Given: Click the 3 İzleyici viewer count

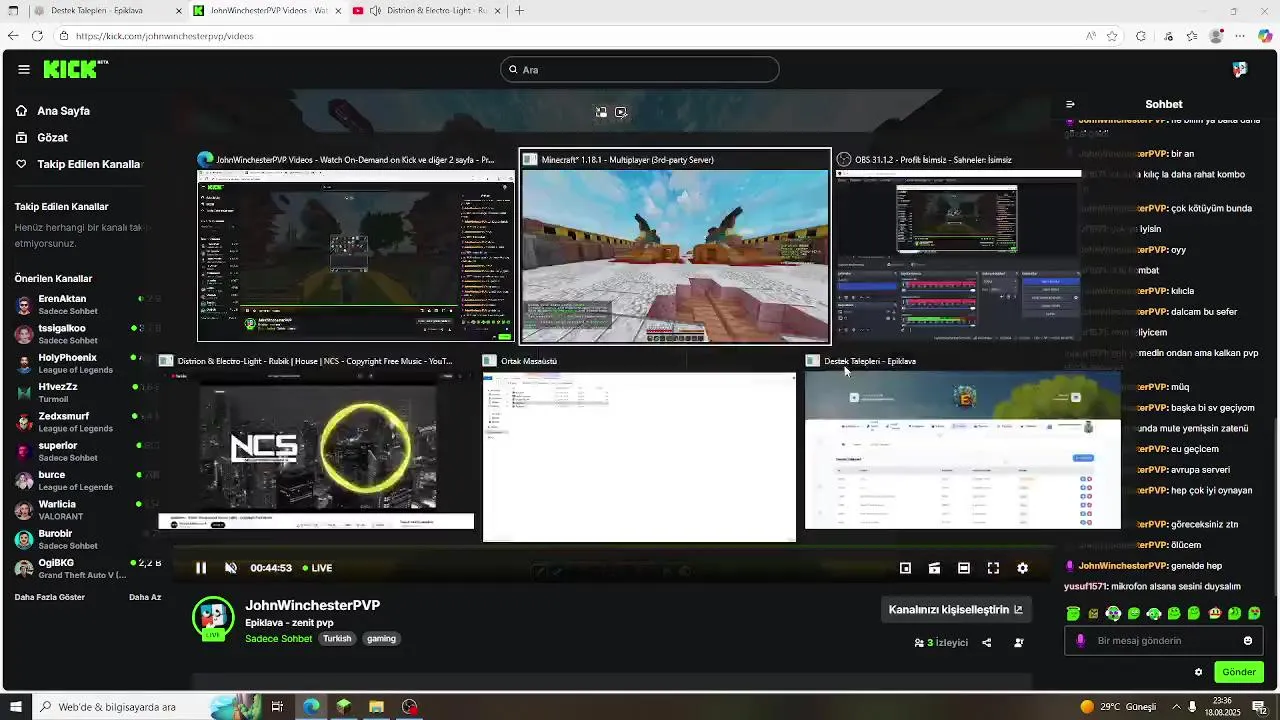Looking at the screenshot, I should (x=941, y=643).
